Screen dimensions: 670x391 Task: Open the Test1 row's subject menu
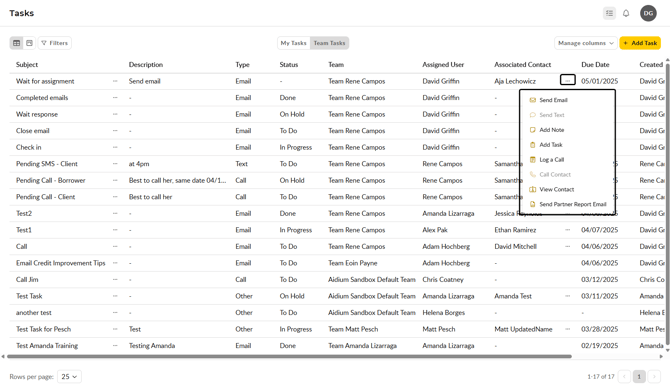point(115,230)
